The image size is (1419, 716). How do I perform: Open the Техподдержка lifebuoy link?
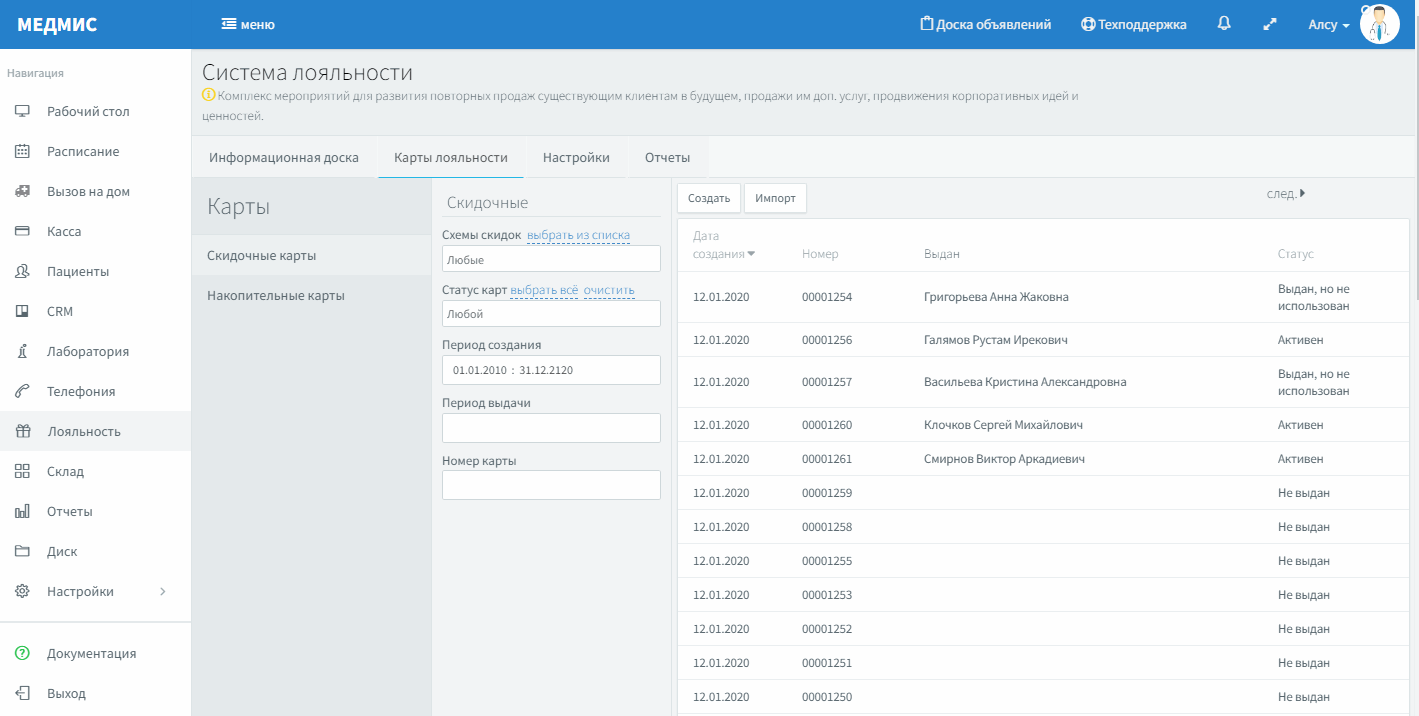tap(1134, 24)
